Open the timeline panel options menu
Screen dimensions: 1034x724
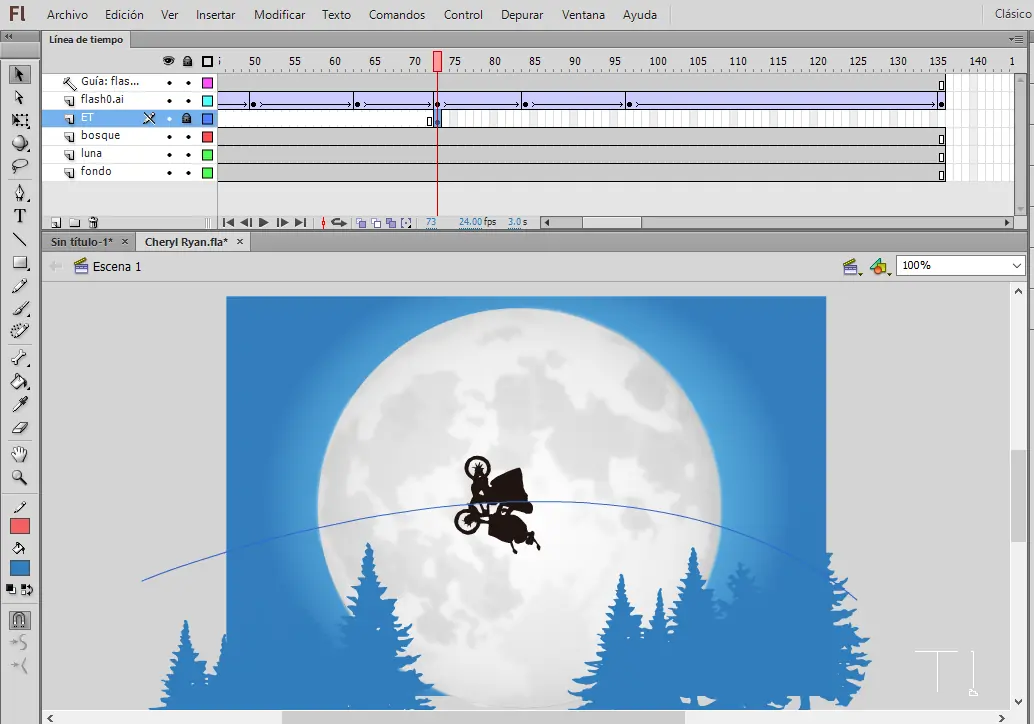click(1016, 40)
